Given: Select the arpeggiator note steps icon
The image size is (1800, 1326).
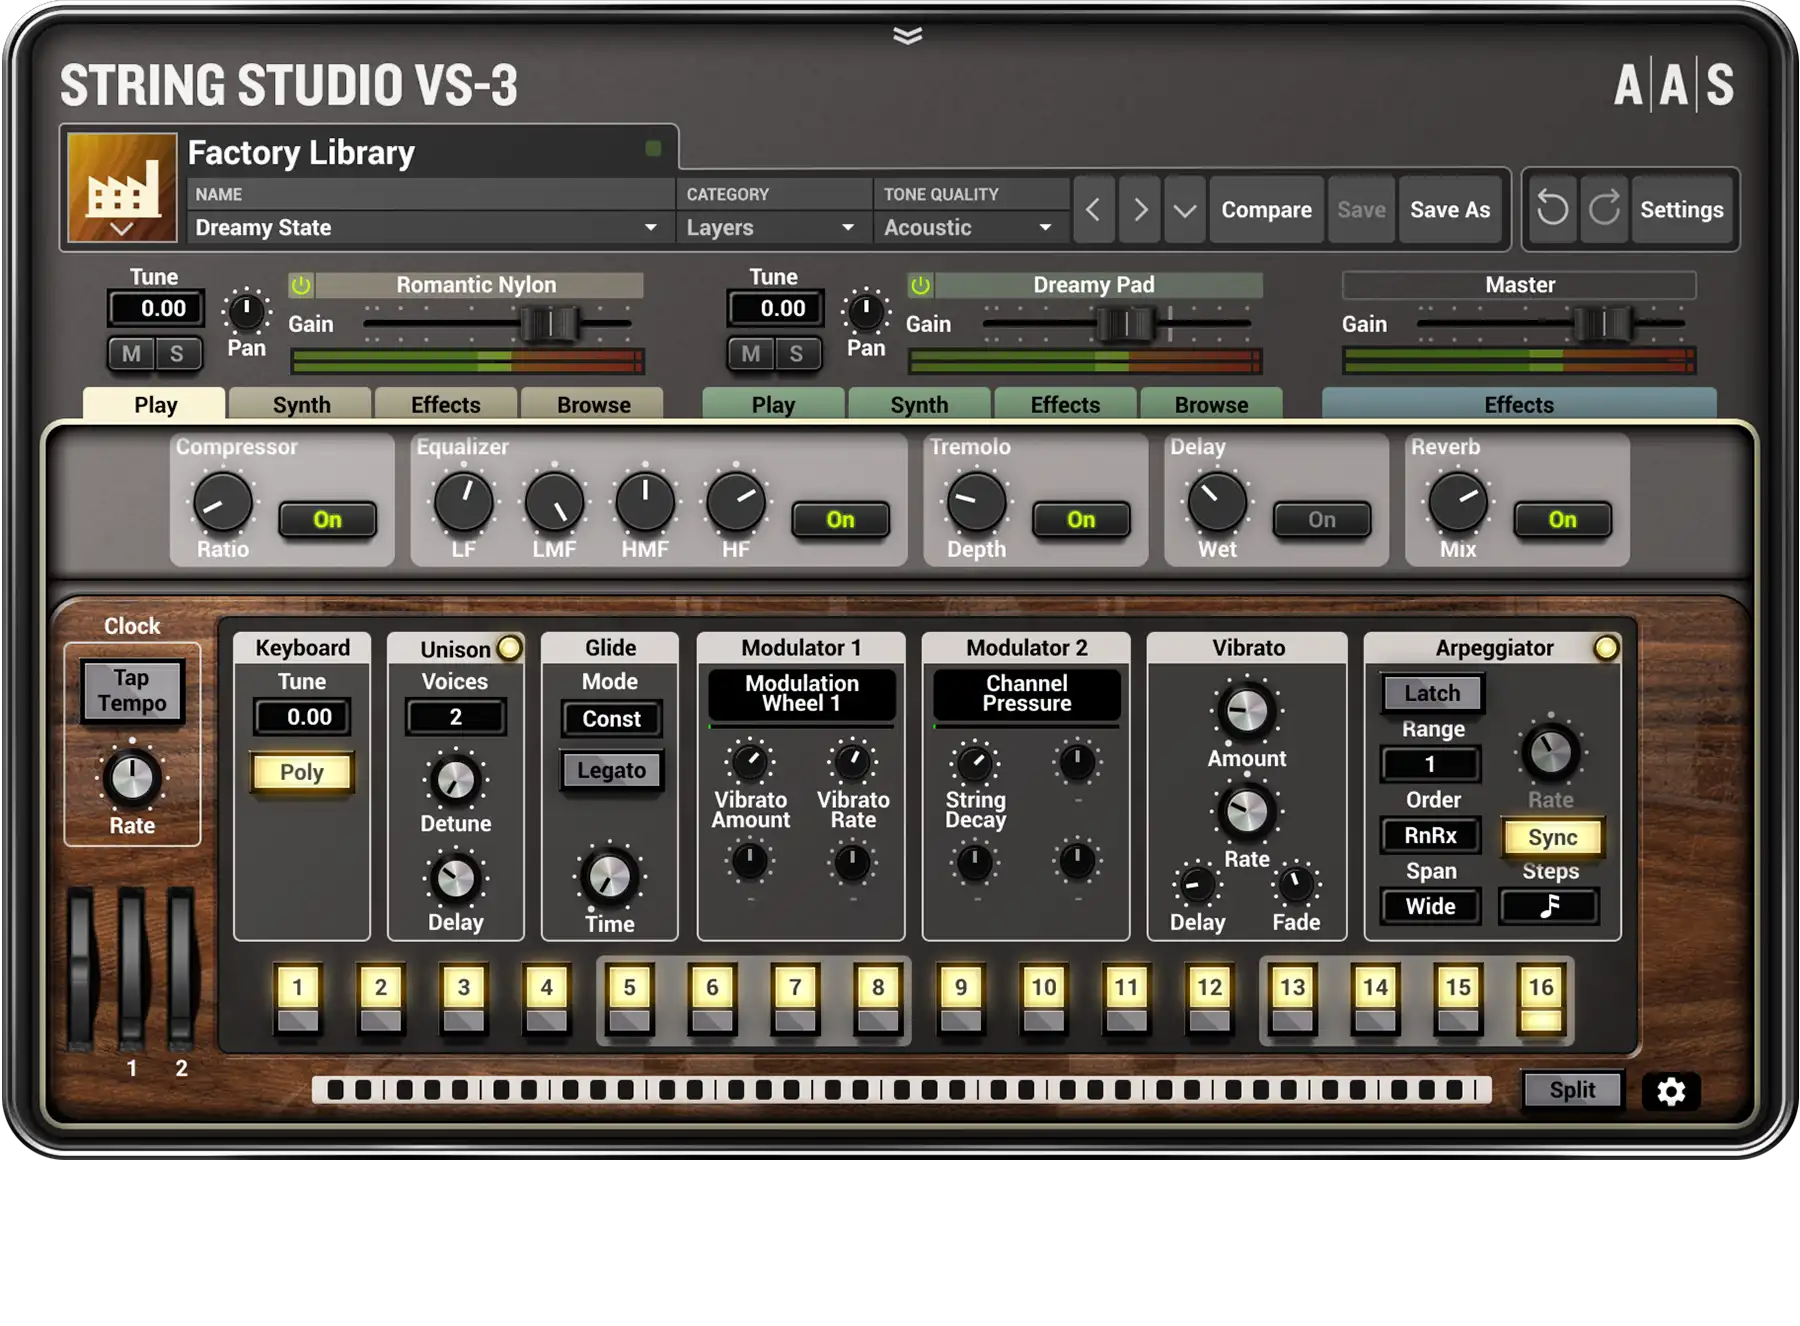Looking at the screenshot, I should (x=1549, y=907).
